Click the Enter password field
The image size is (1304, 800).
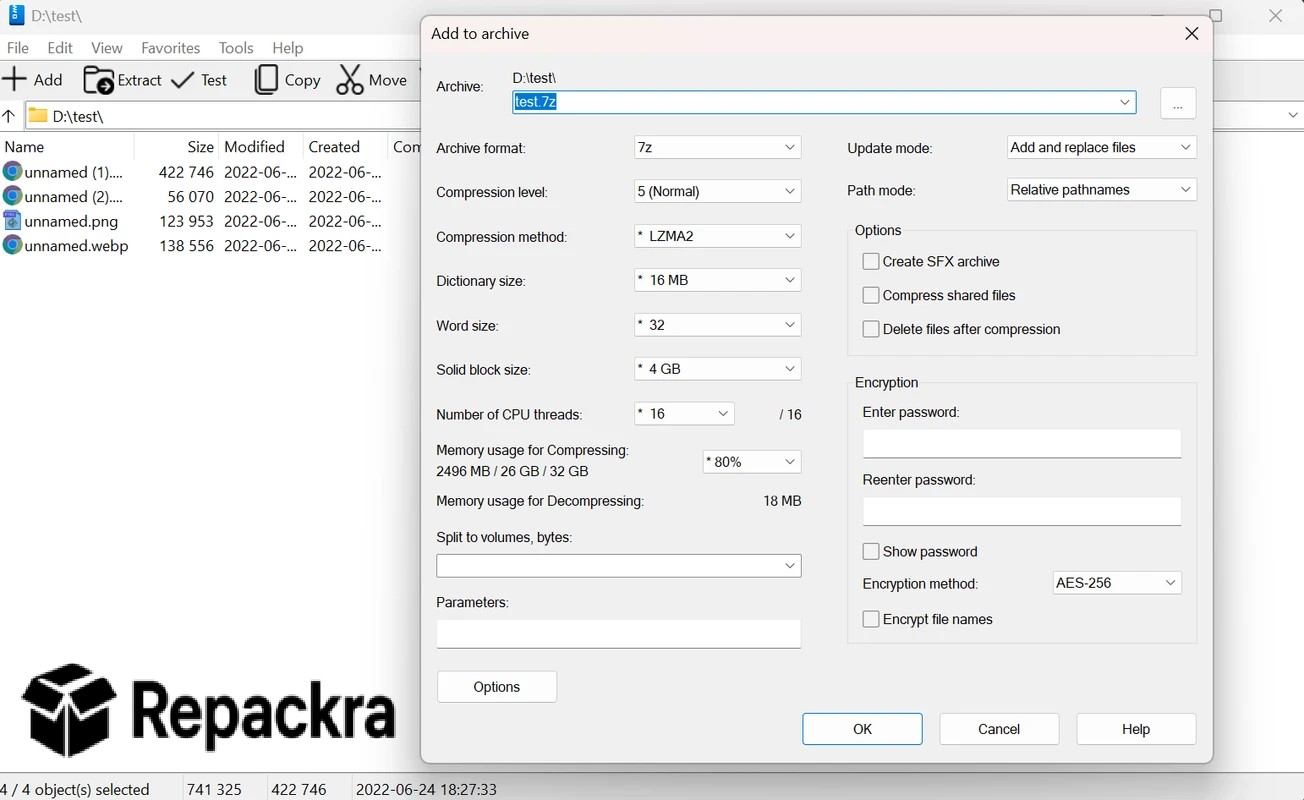click(1022, 444)
